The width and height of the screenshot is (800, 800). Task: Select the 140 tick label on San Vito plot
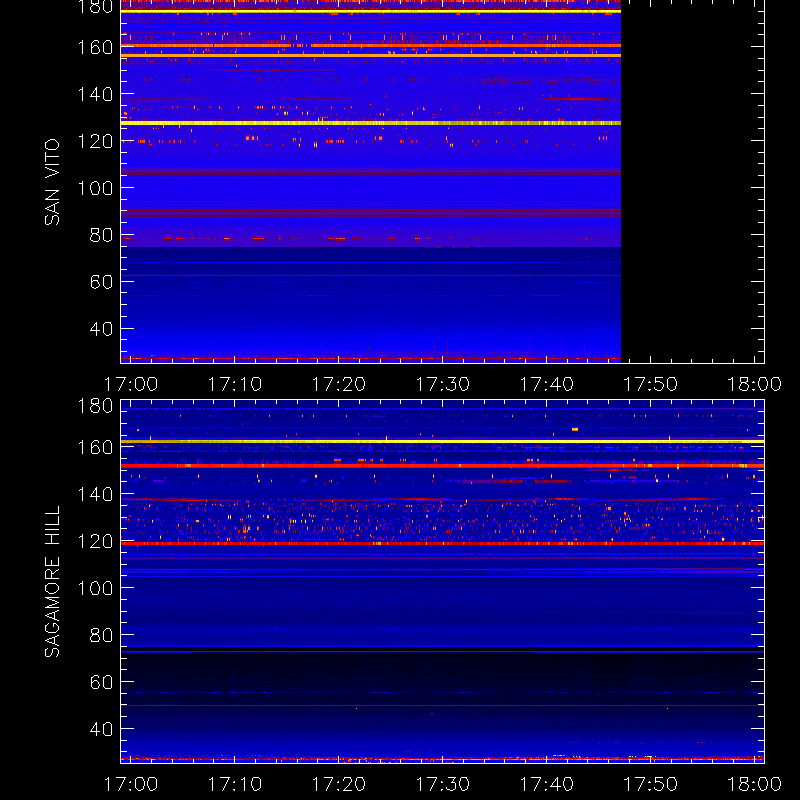[95, 94]
